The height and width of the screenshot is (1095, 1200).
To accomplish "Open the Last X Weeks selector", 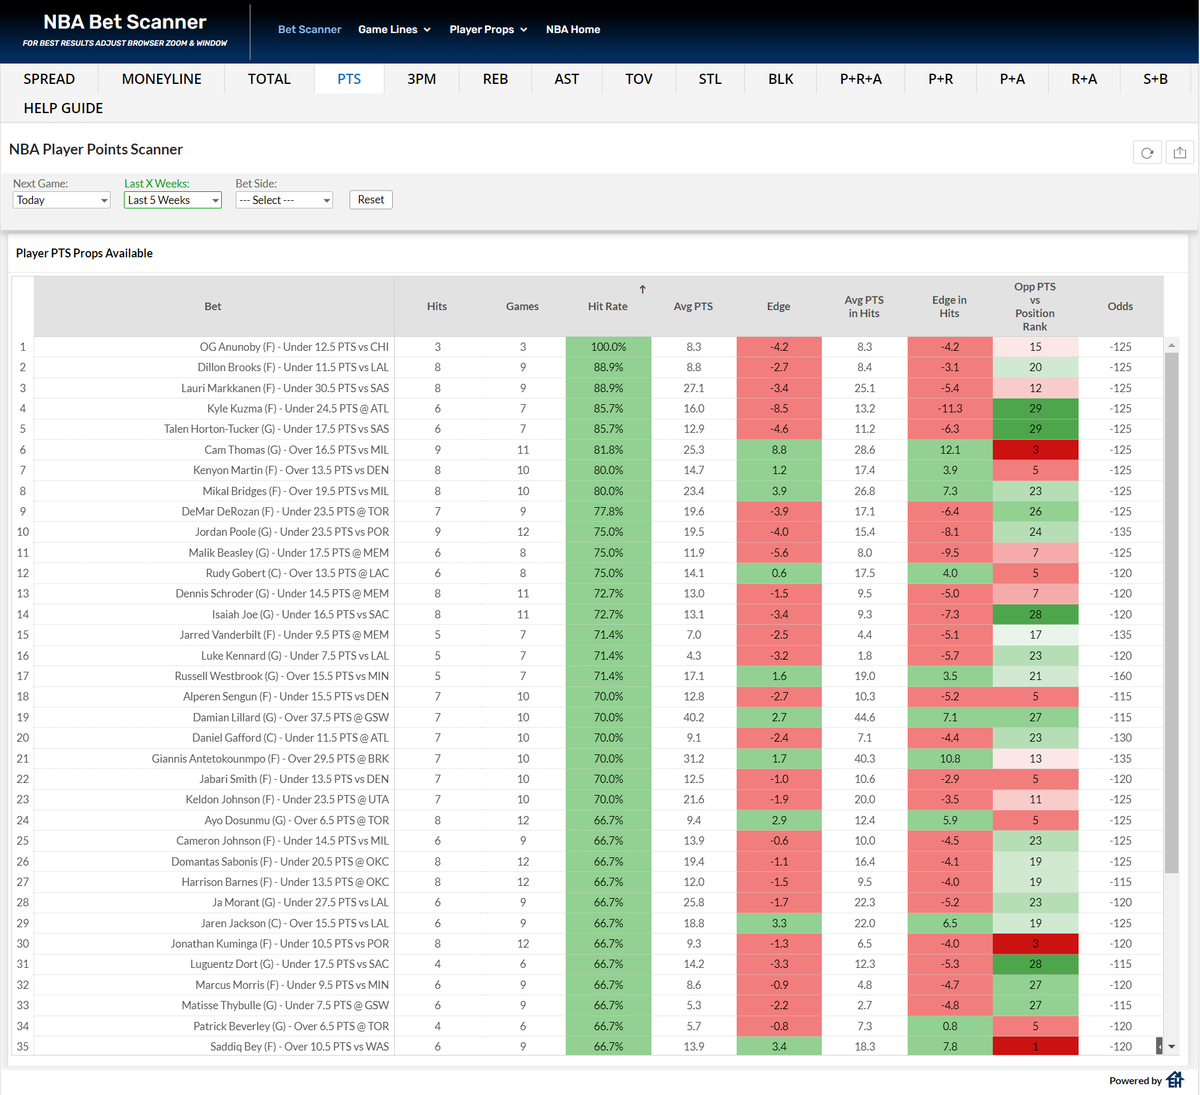I will point(172,200).
